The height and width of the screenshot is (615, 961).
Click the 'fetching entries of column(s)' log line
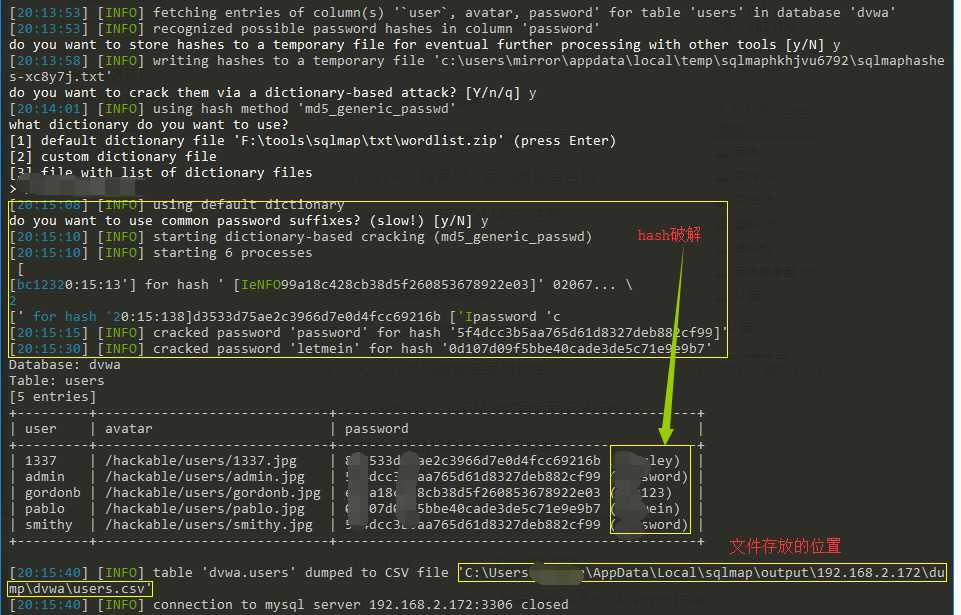[452, 13]
